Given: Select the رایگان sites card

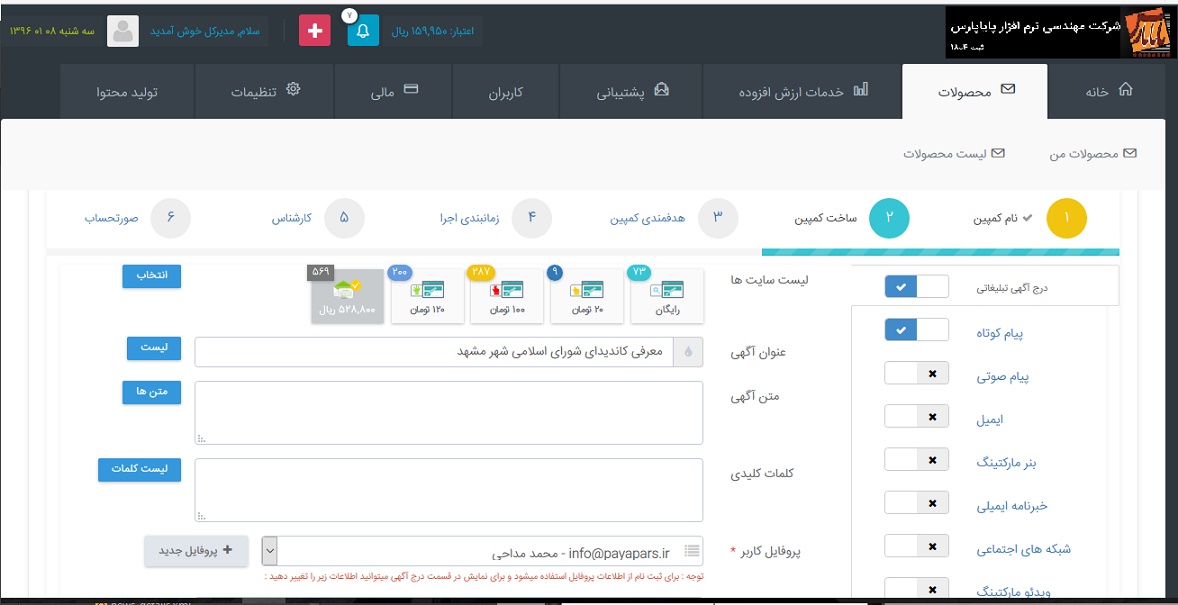Looking at the screenshot, I should pos(666,296).
